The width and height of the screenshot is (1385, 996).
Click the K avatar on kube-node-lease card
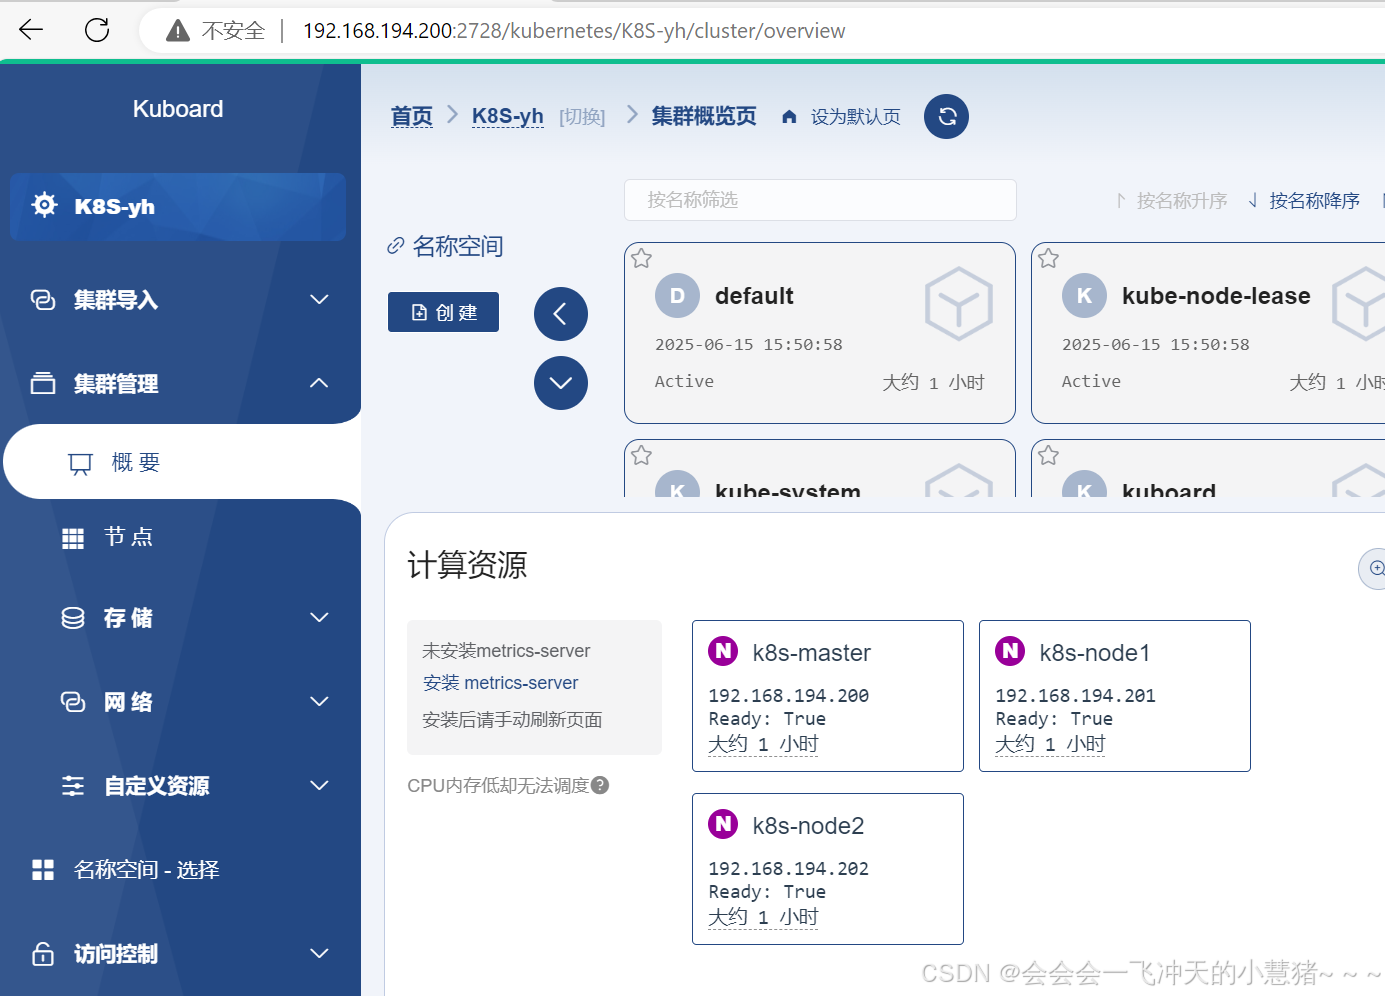click(x=1084, y=296)
